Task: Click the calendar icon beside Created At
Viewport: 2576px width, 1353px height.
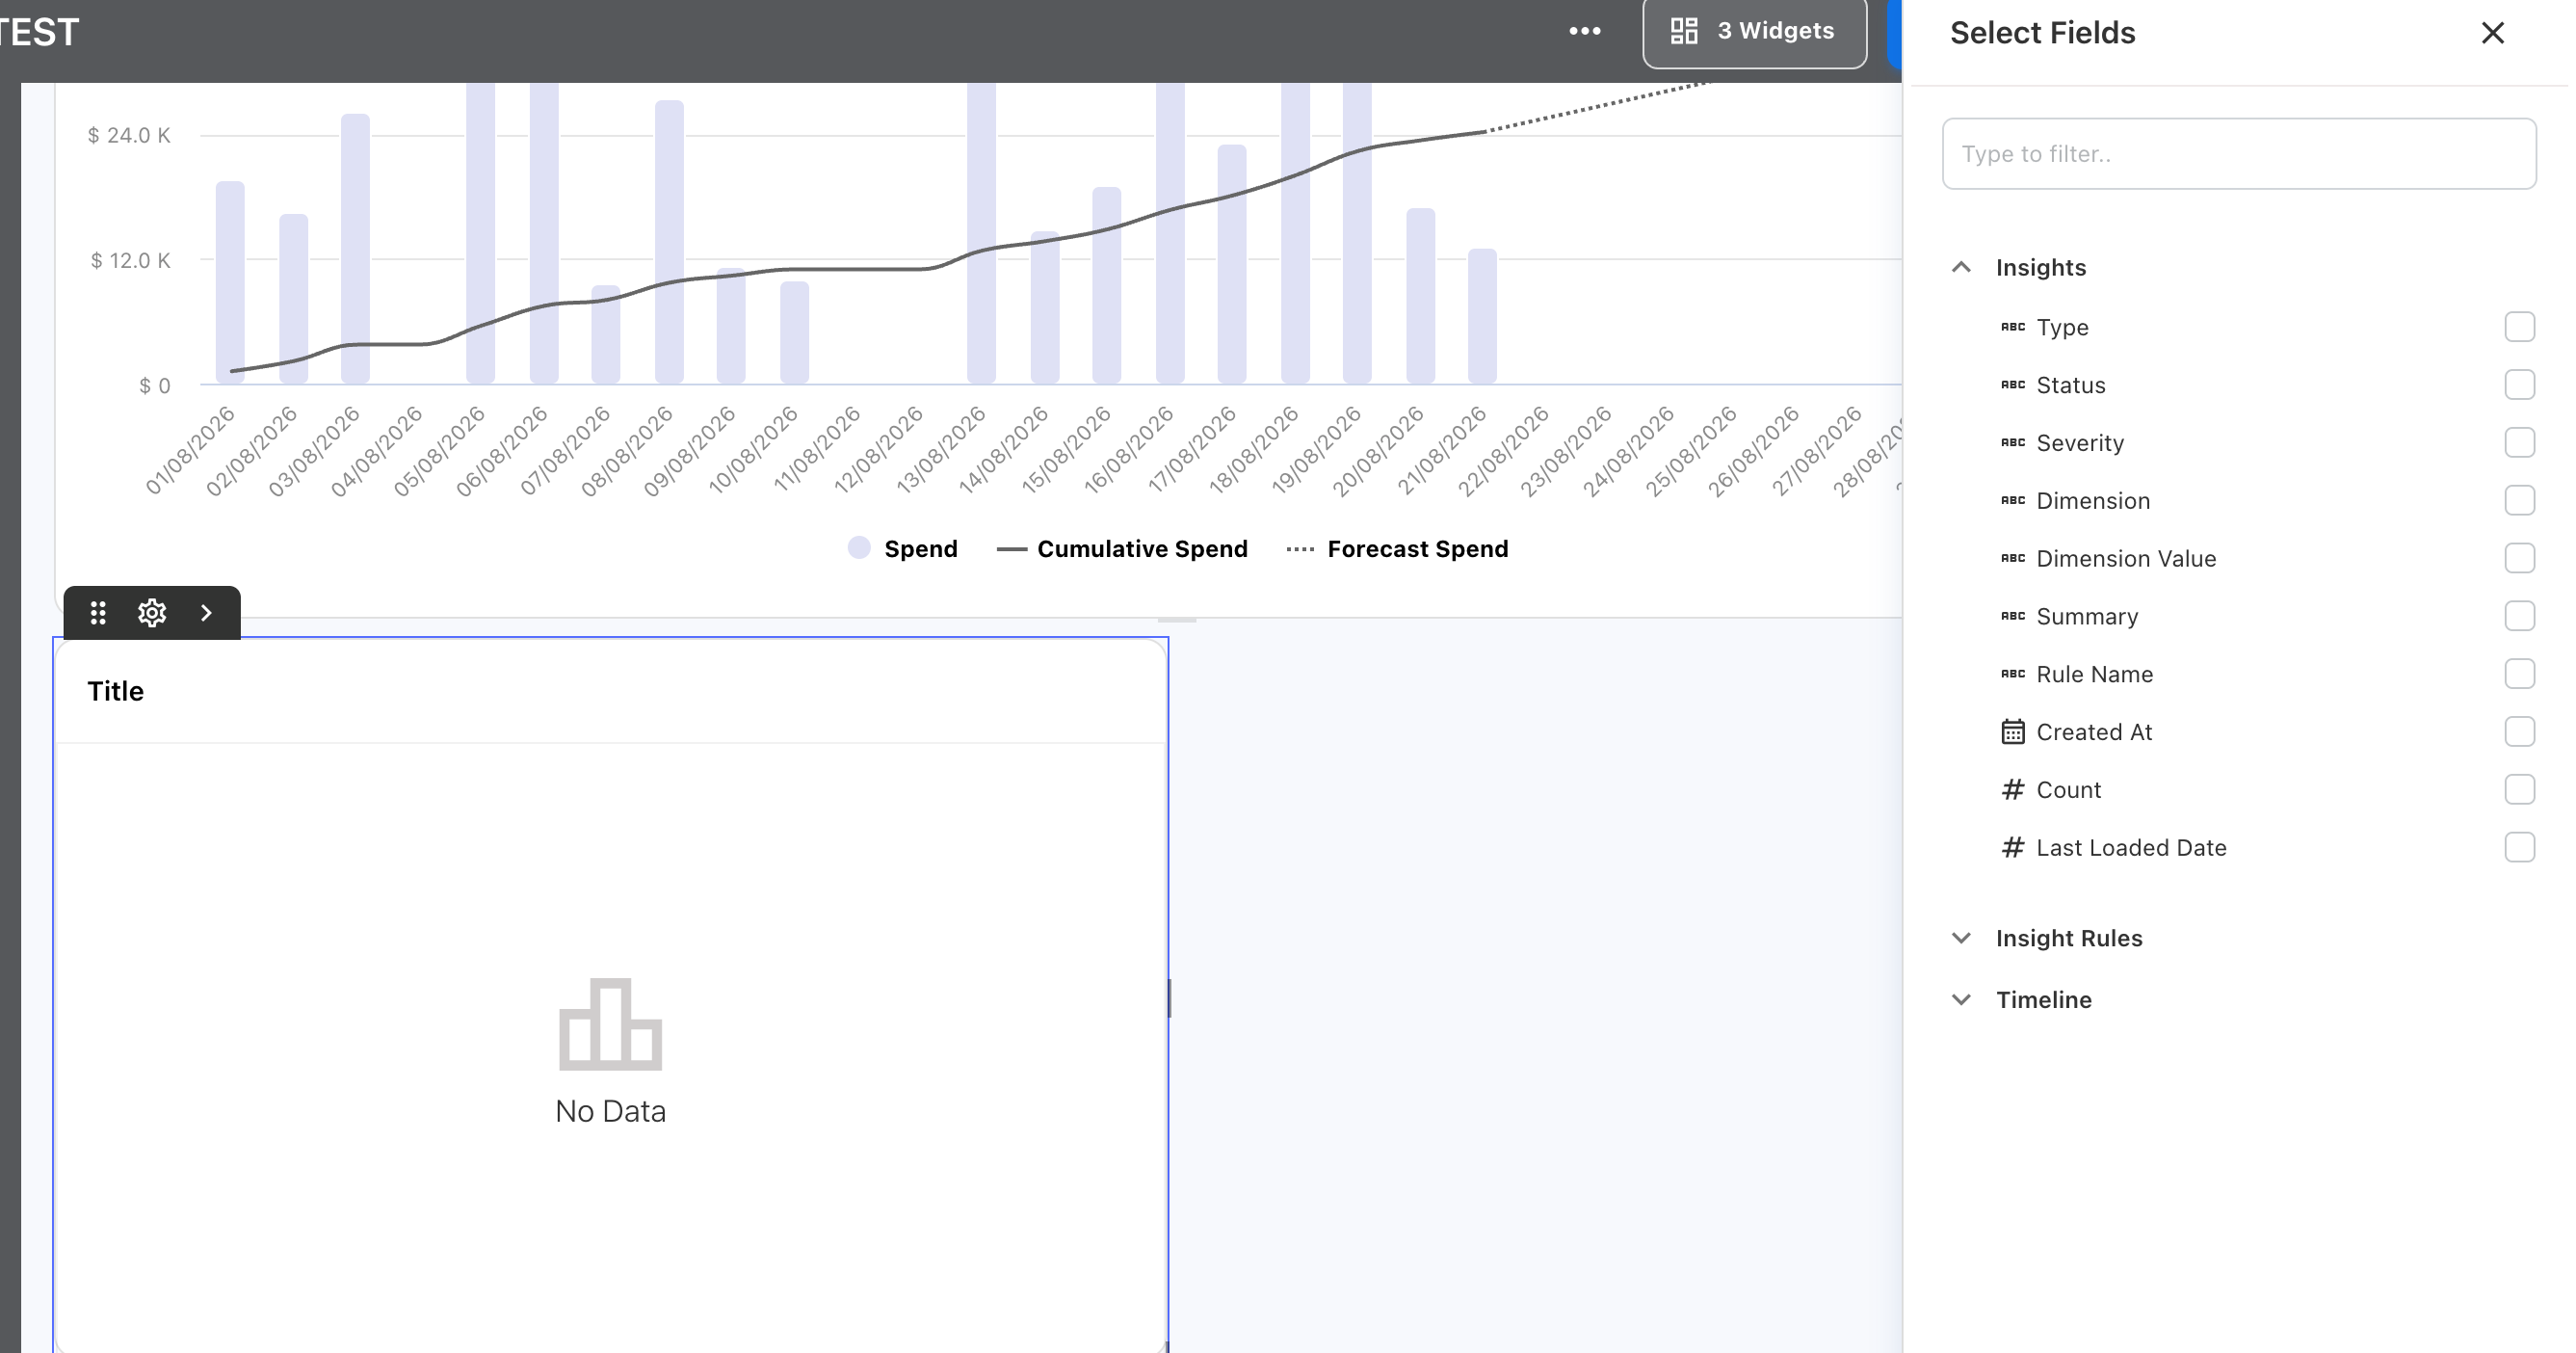Action: pyautogui.click(x=2012, y=732)
